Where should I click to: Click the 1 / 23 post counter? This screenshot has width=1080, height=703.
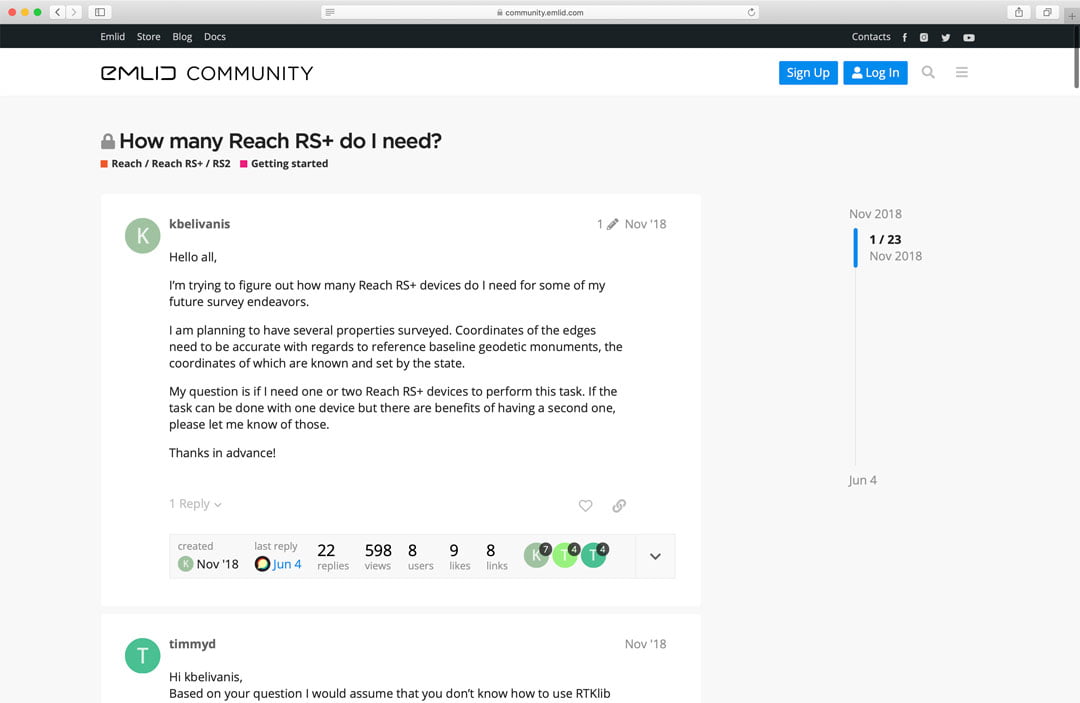click(x=885, y=240)
